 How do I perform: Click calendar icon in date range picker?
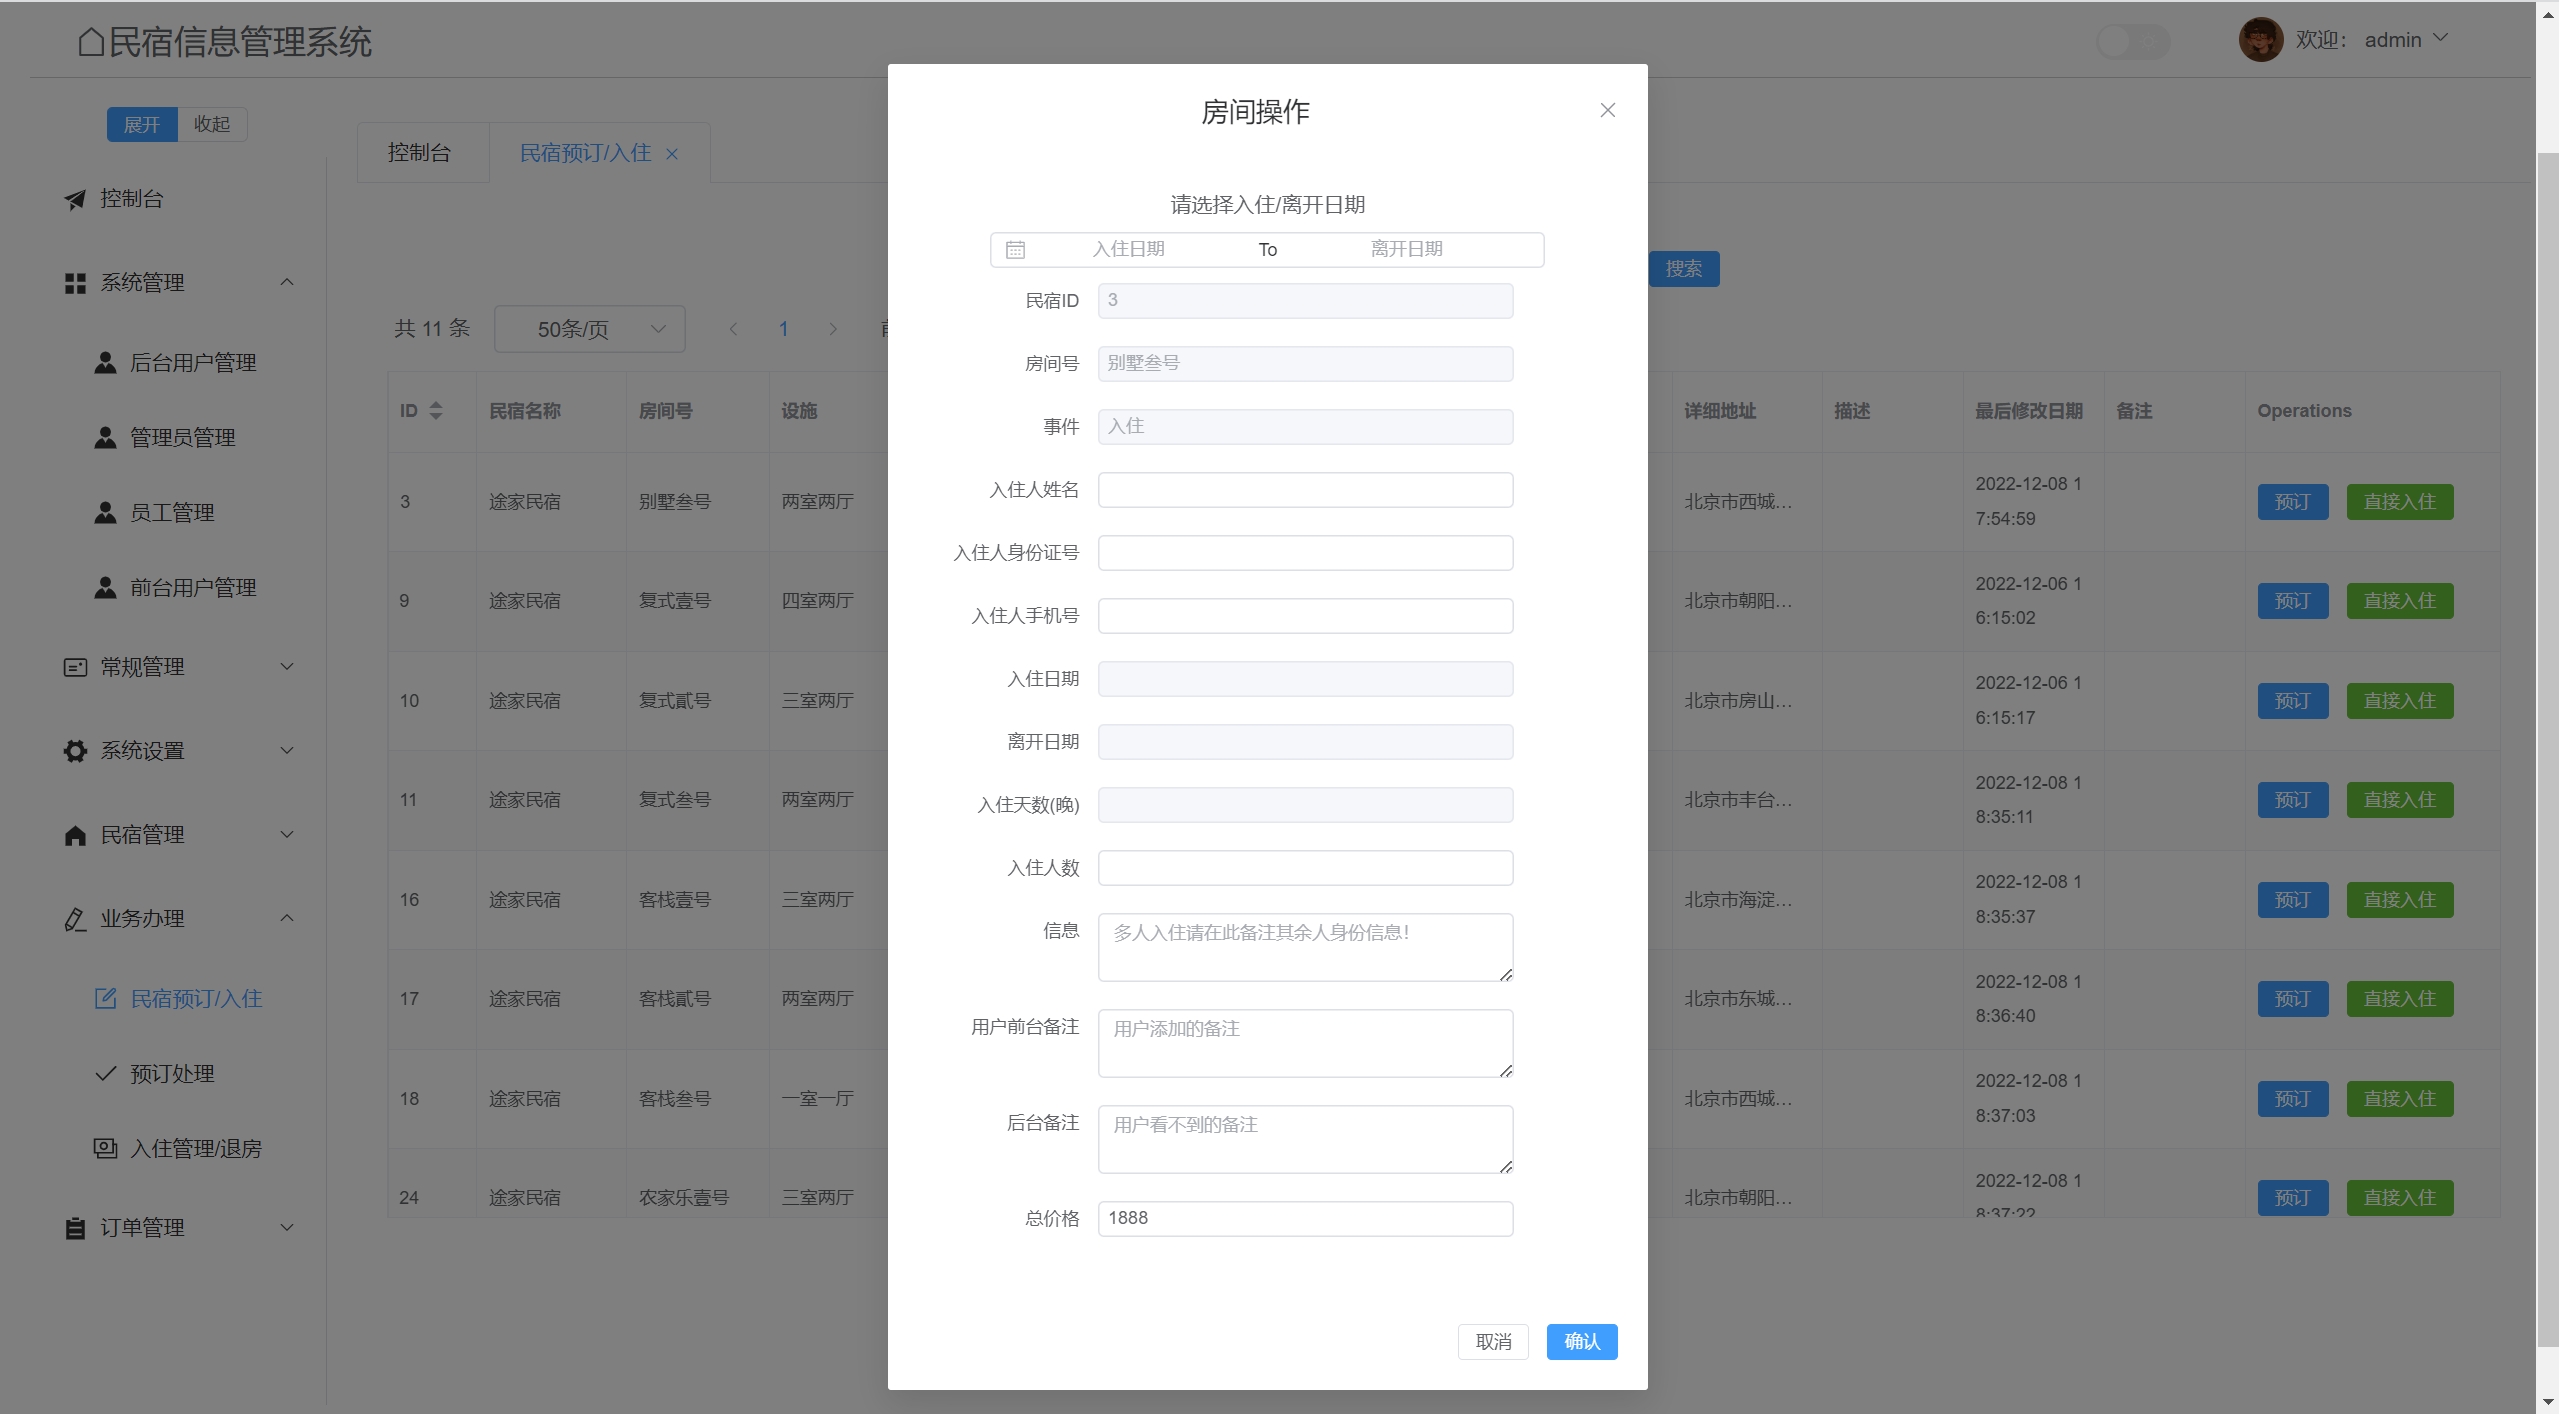[x=1015, y=250]
